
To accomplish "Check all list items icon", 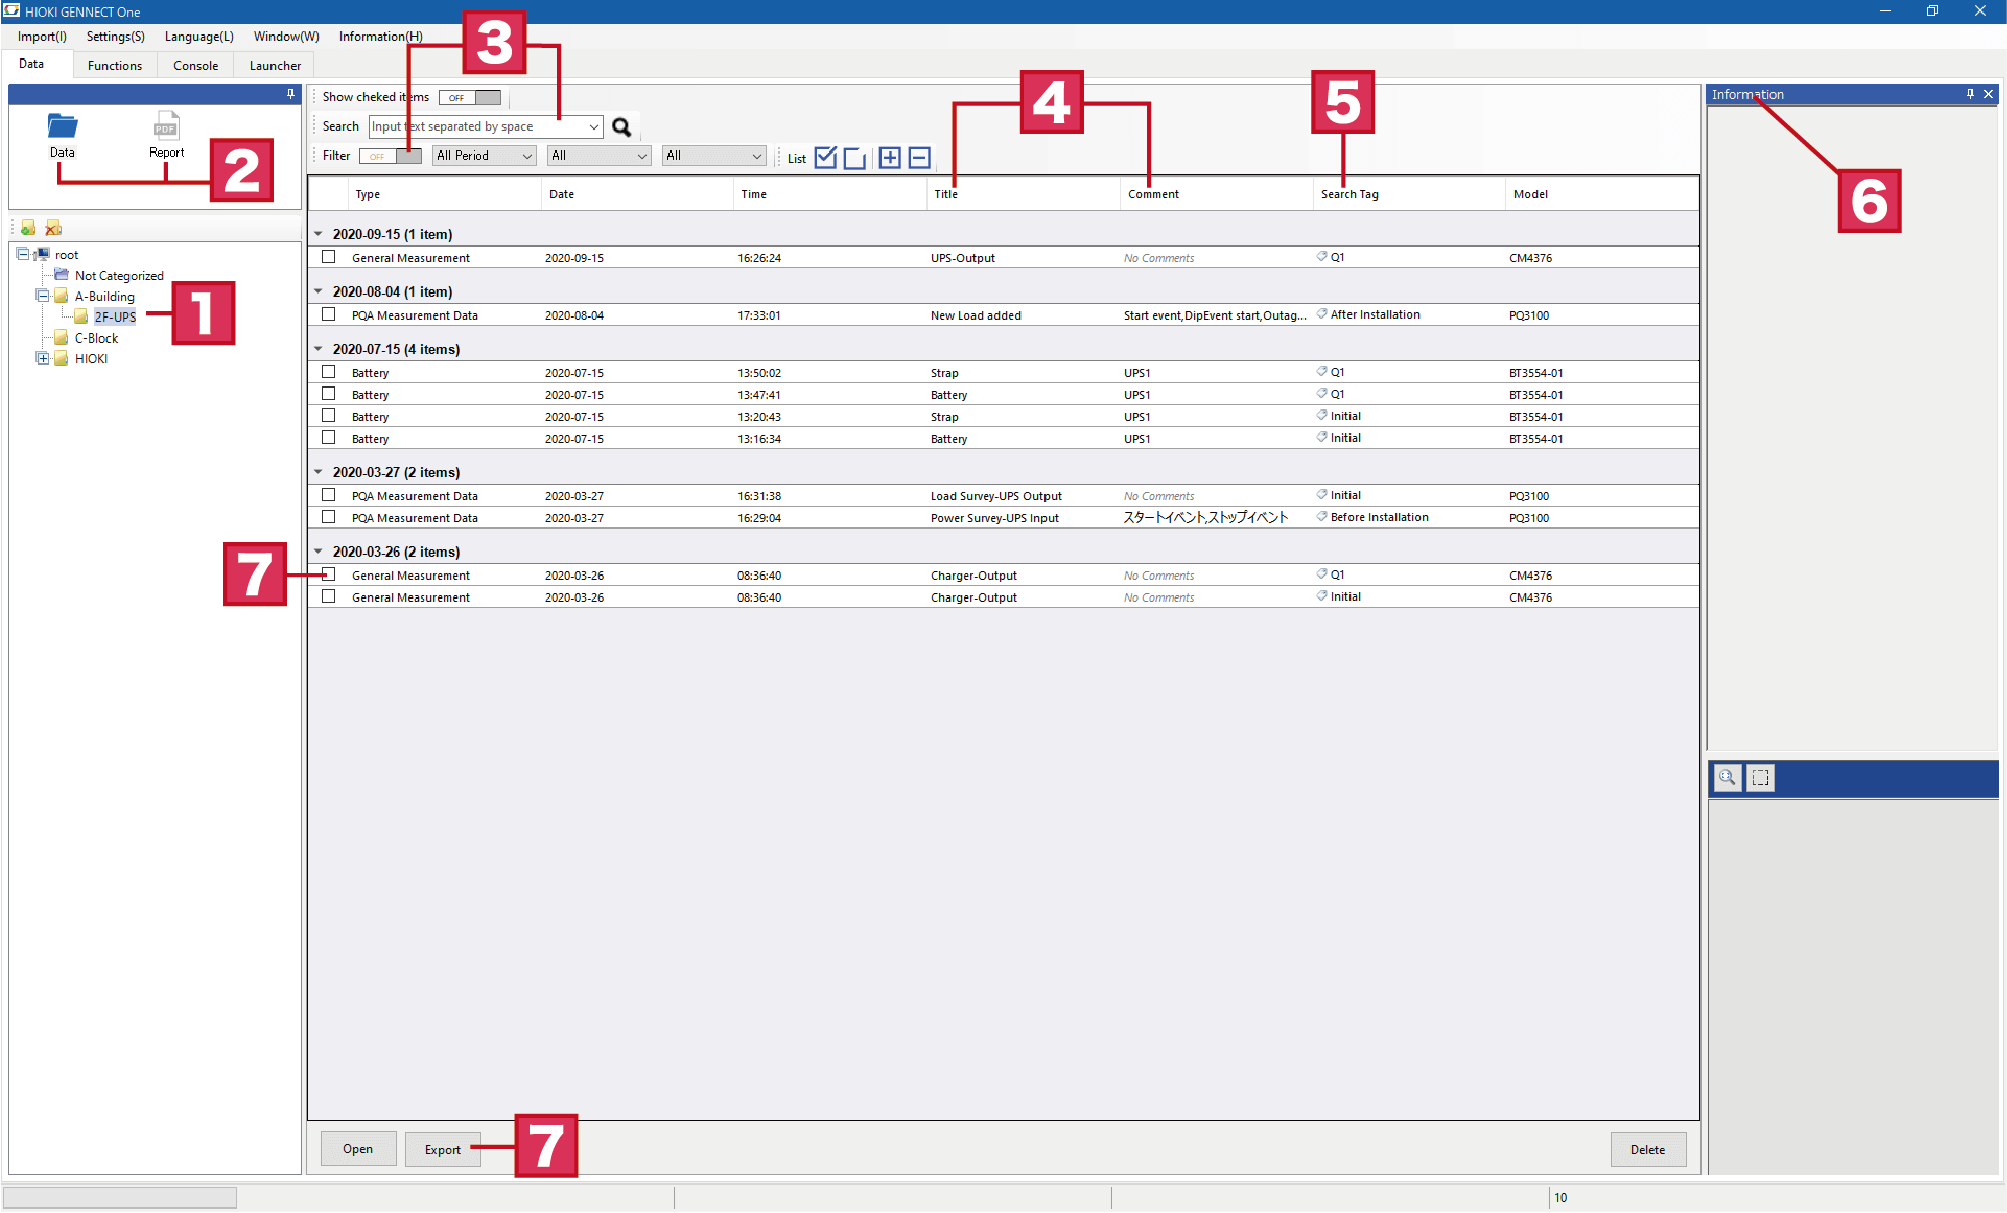I will click(825, 158).
